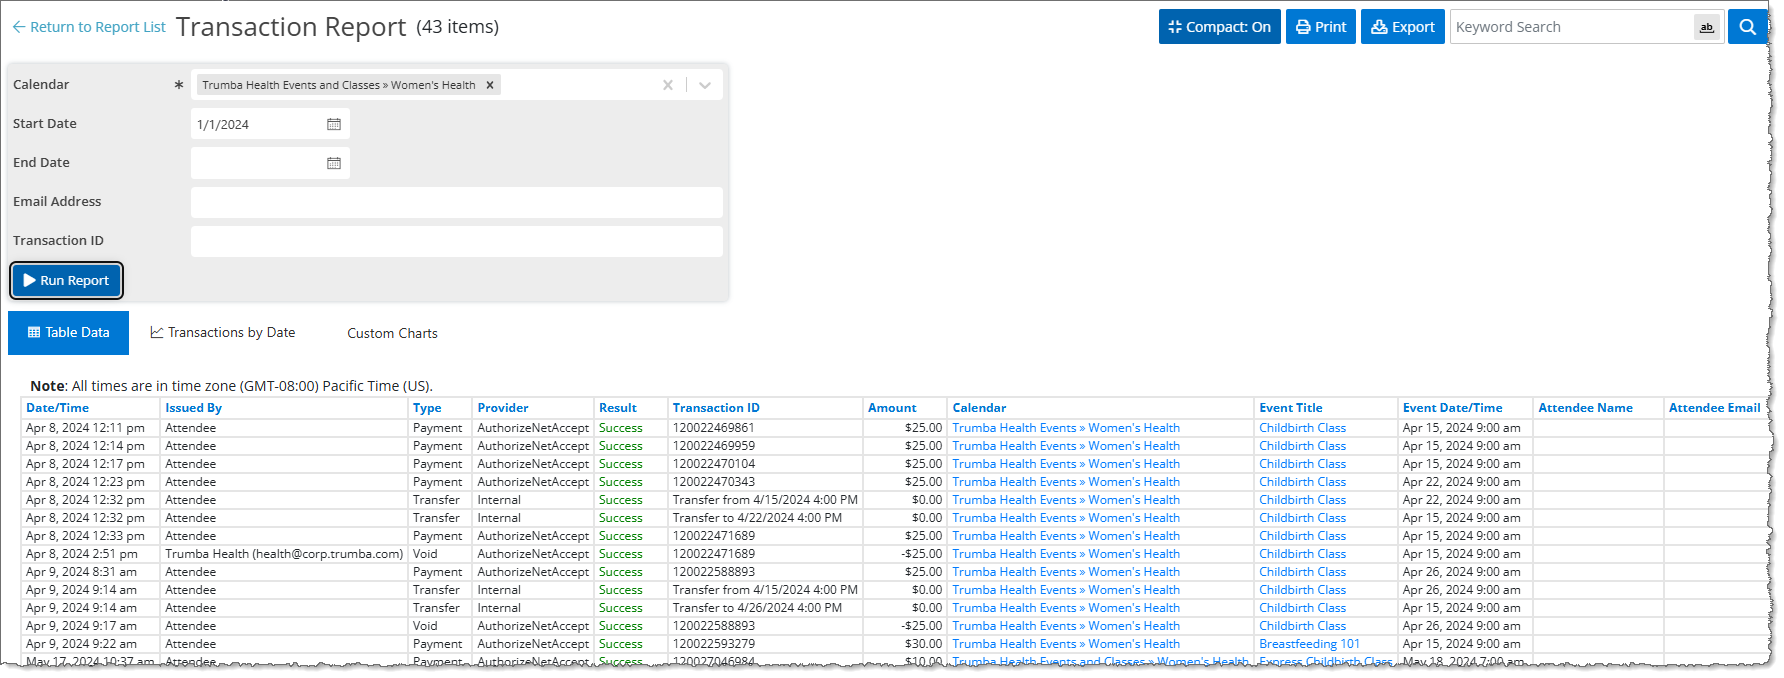The image size is (1784, 678).
Task: Sort by Attendee Name column header
Action: [1585, 408]
